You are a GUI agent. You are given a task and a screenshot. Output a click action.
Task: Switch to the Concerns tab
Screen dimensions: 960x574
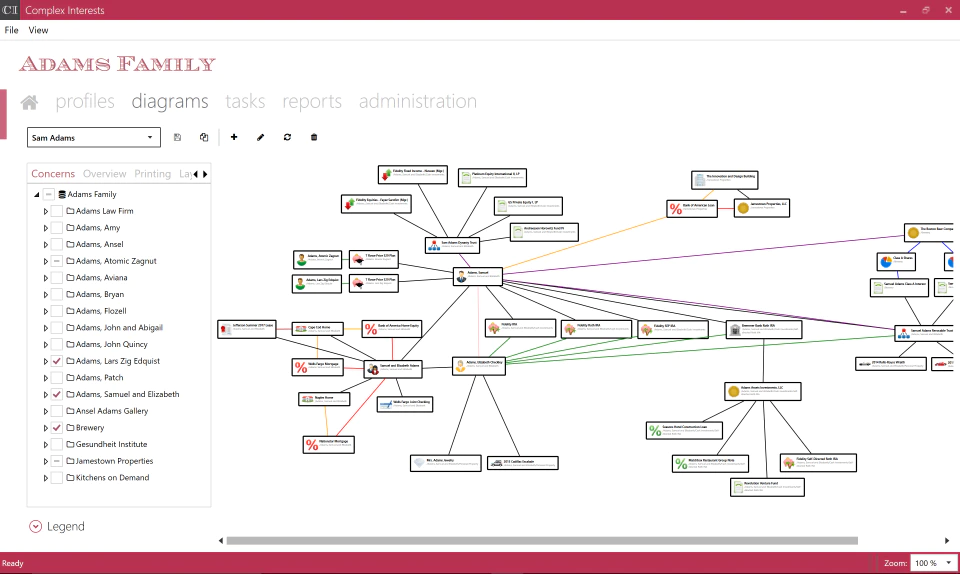[x=53, y=174]
